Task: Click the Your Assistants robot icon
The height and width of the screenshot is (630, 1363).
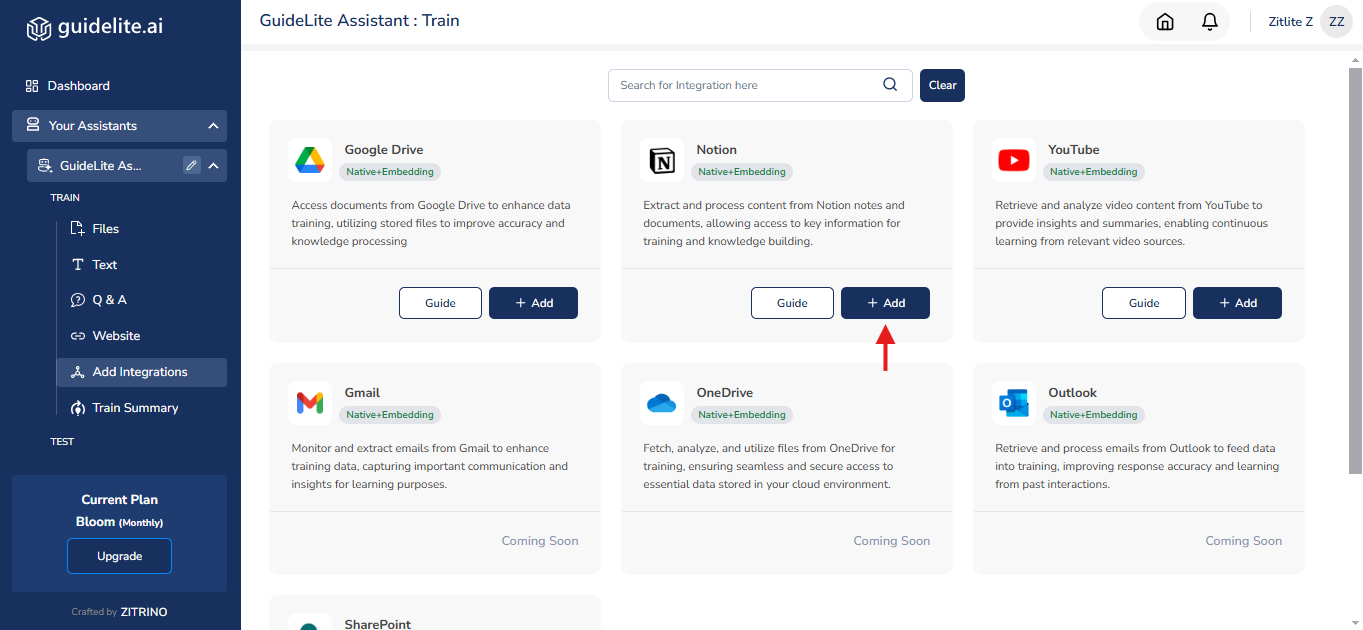Action: (33, 125)
